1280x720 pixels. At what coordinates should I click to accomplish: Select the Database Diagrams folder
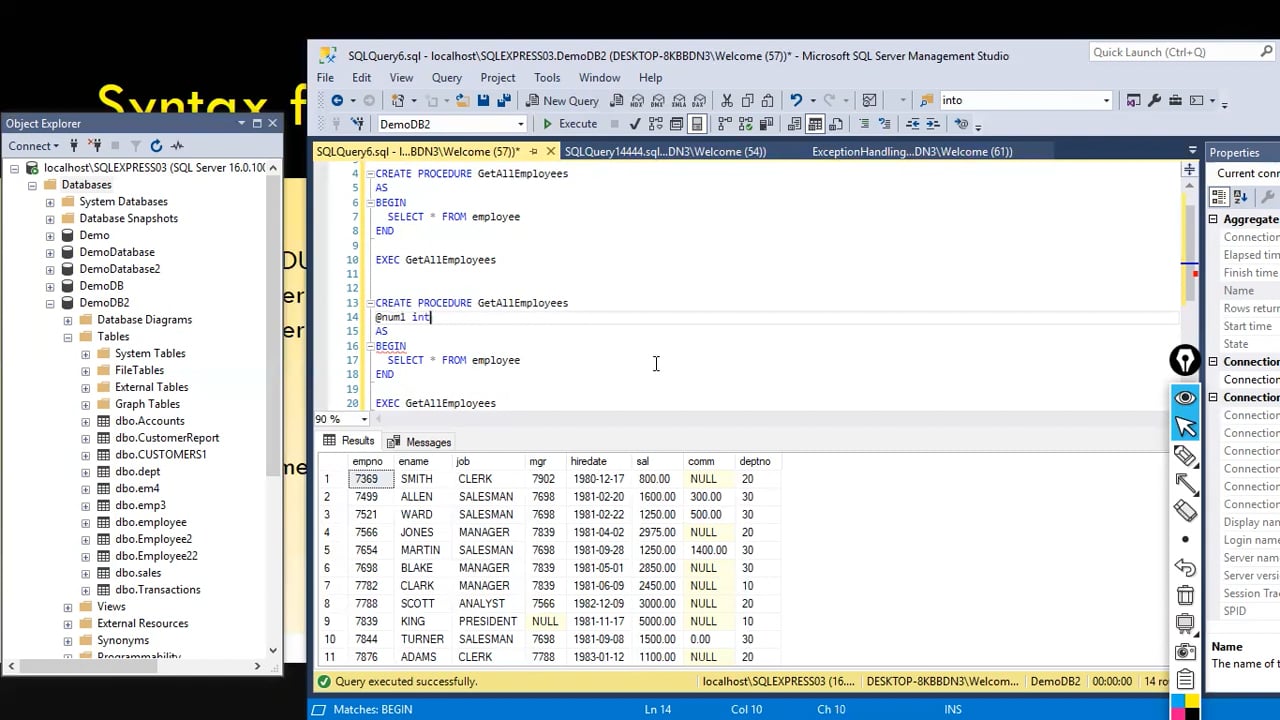tap(144, 320)
